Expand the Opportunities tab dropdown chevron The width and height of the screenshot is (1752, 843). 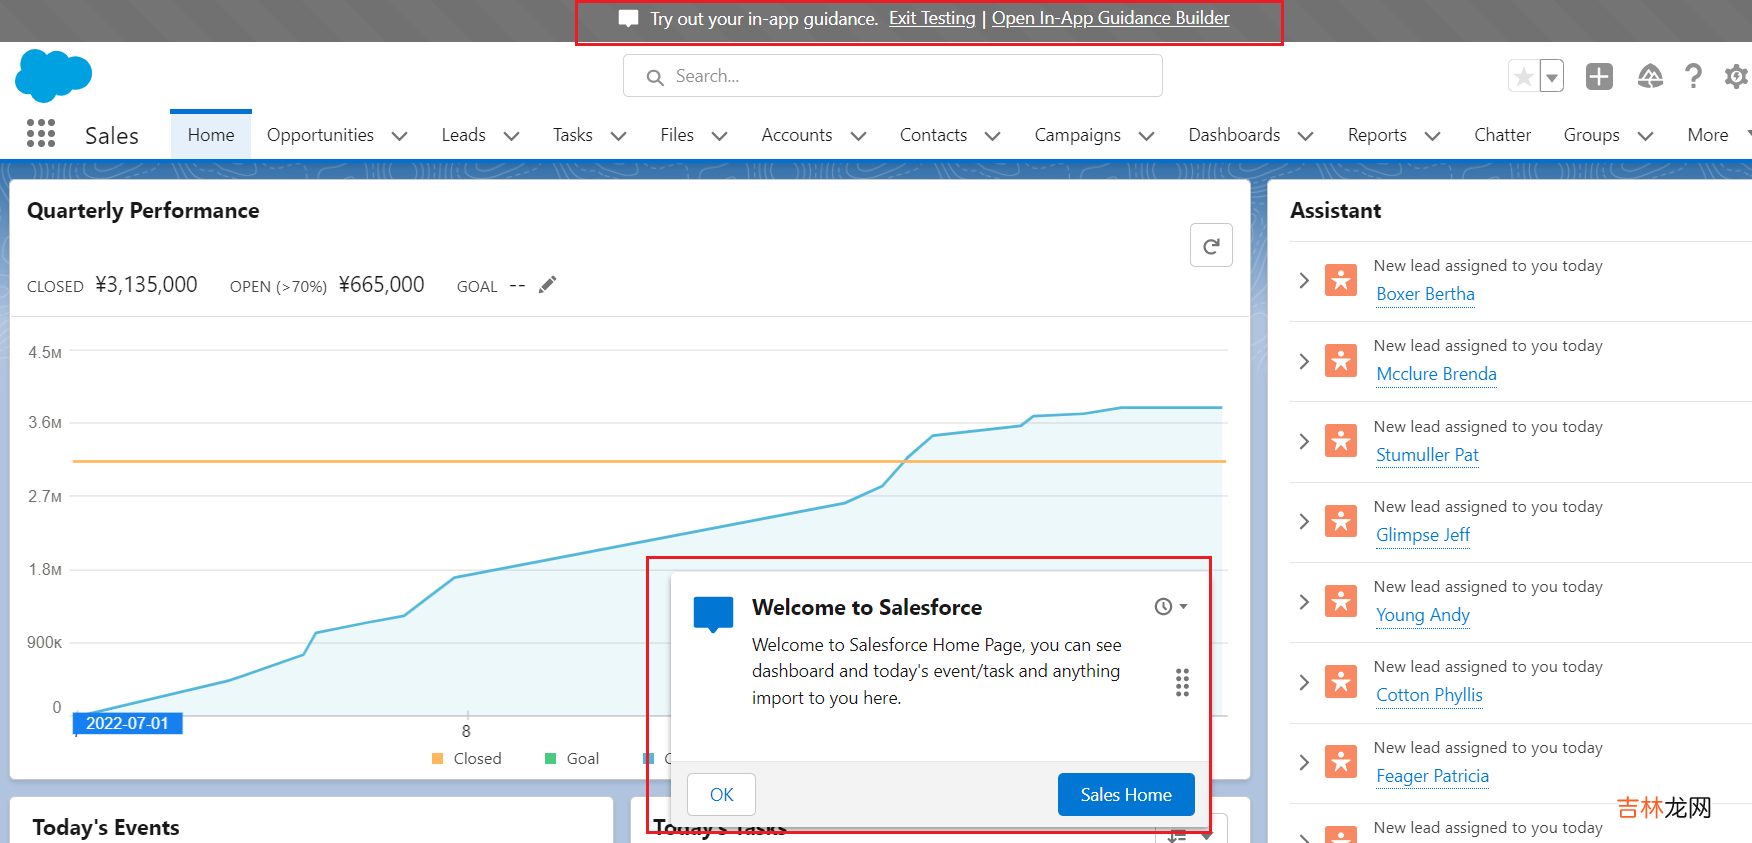pos(400,136)
